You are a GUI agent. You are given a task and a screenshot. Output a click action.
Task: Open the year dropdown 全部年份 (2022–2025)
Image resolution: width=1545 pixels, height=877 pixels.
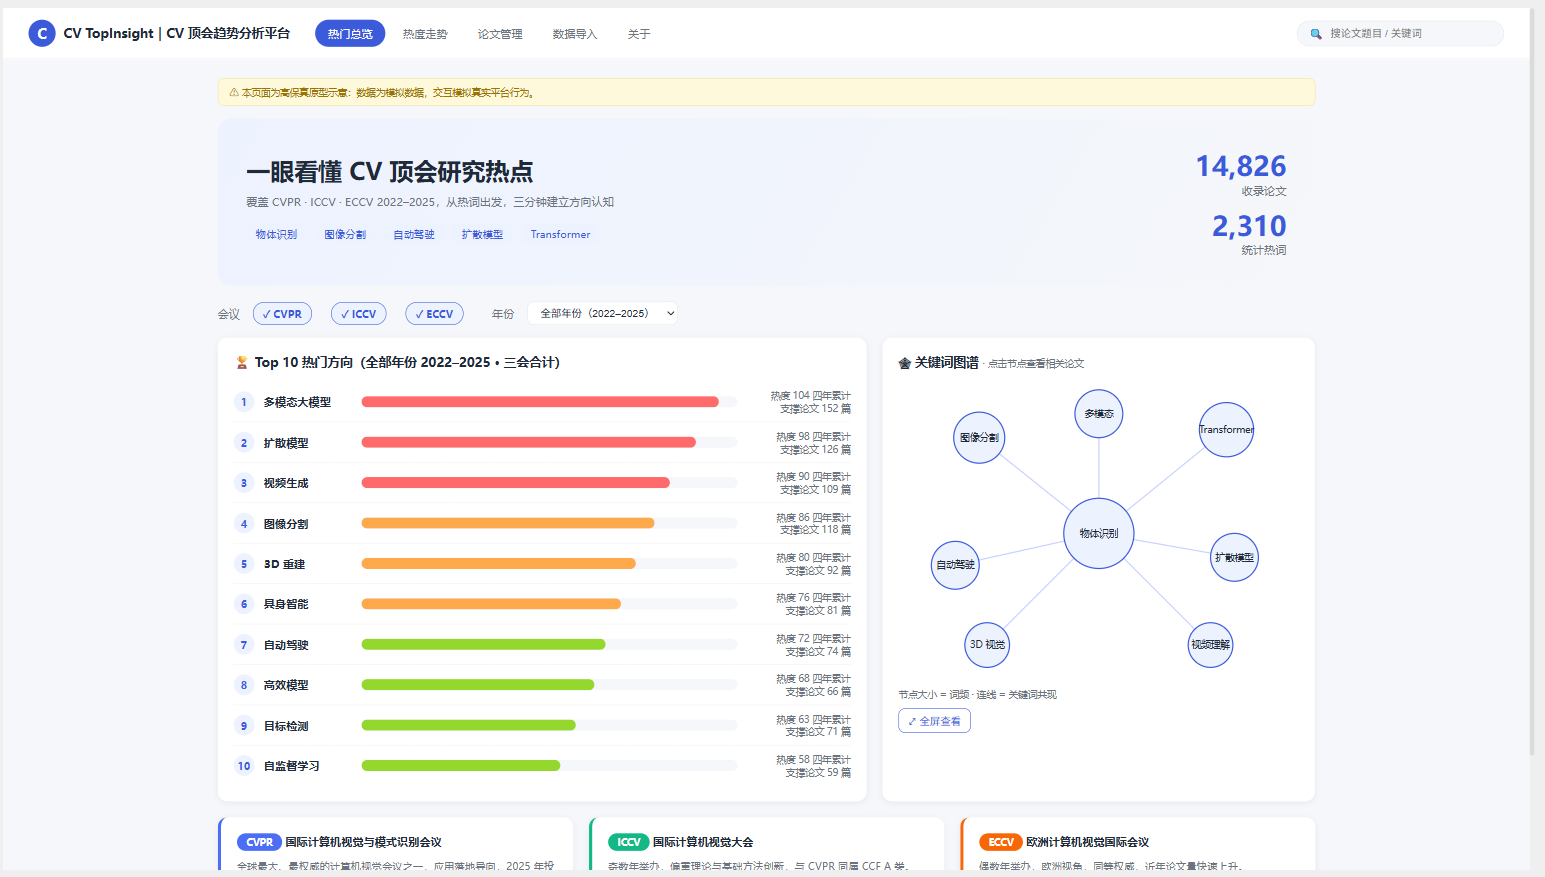pos(603,313)
